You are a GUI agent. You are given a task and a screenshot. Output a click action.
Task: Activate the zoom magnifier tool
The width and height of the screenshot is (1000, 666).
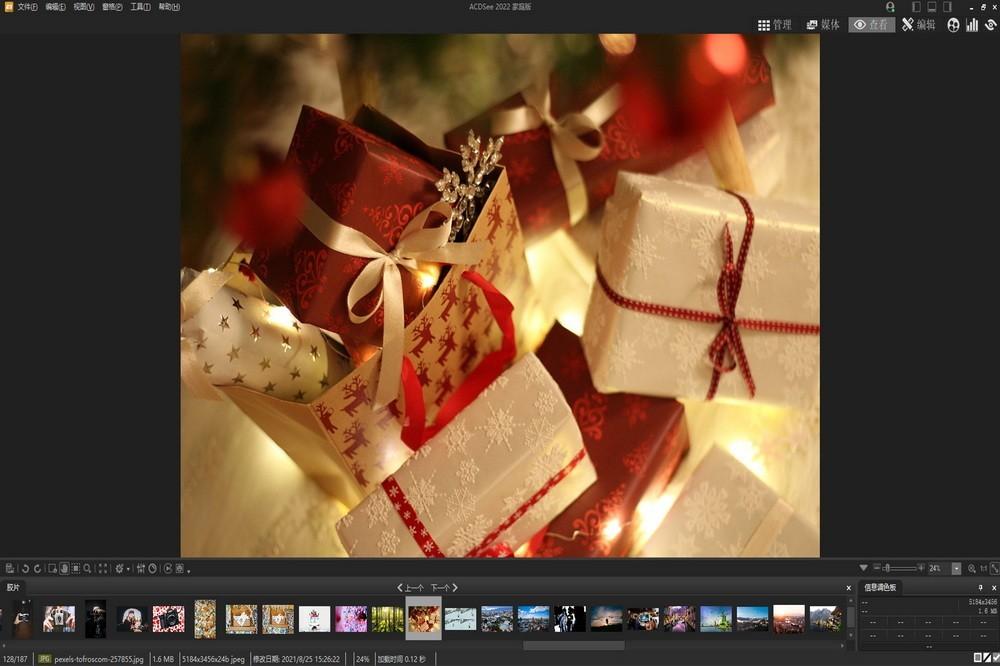tap(87, 568)
